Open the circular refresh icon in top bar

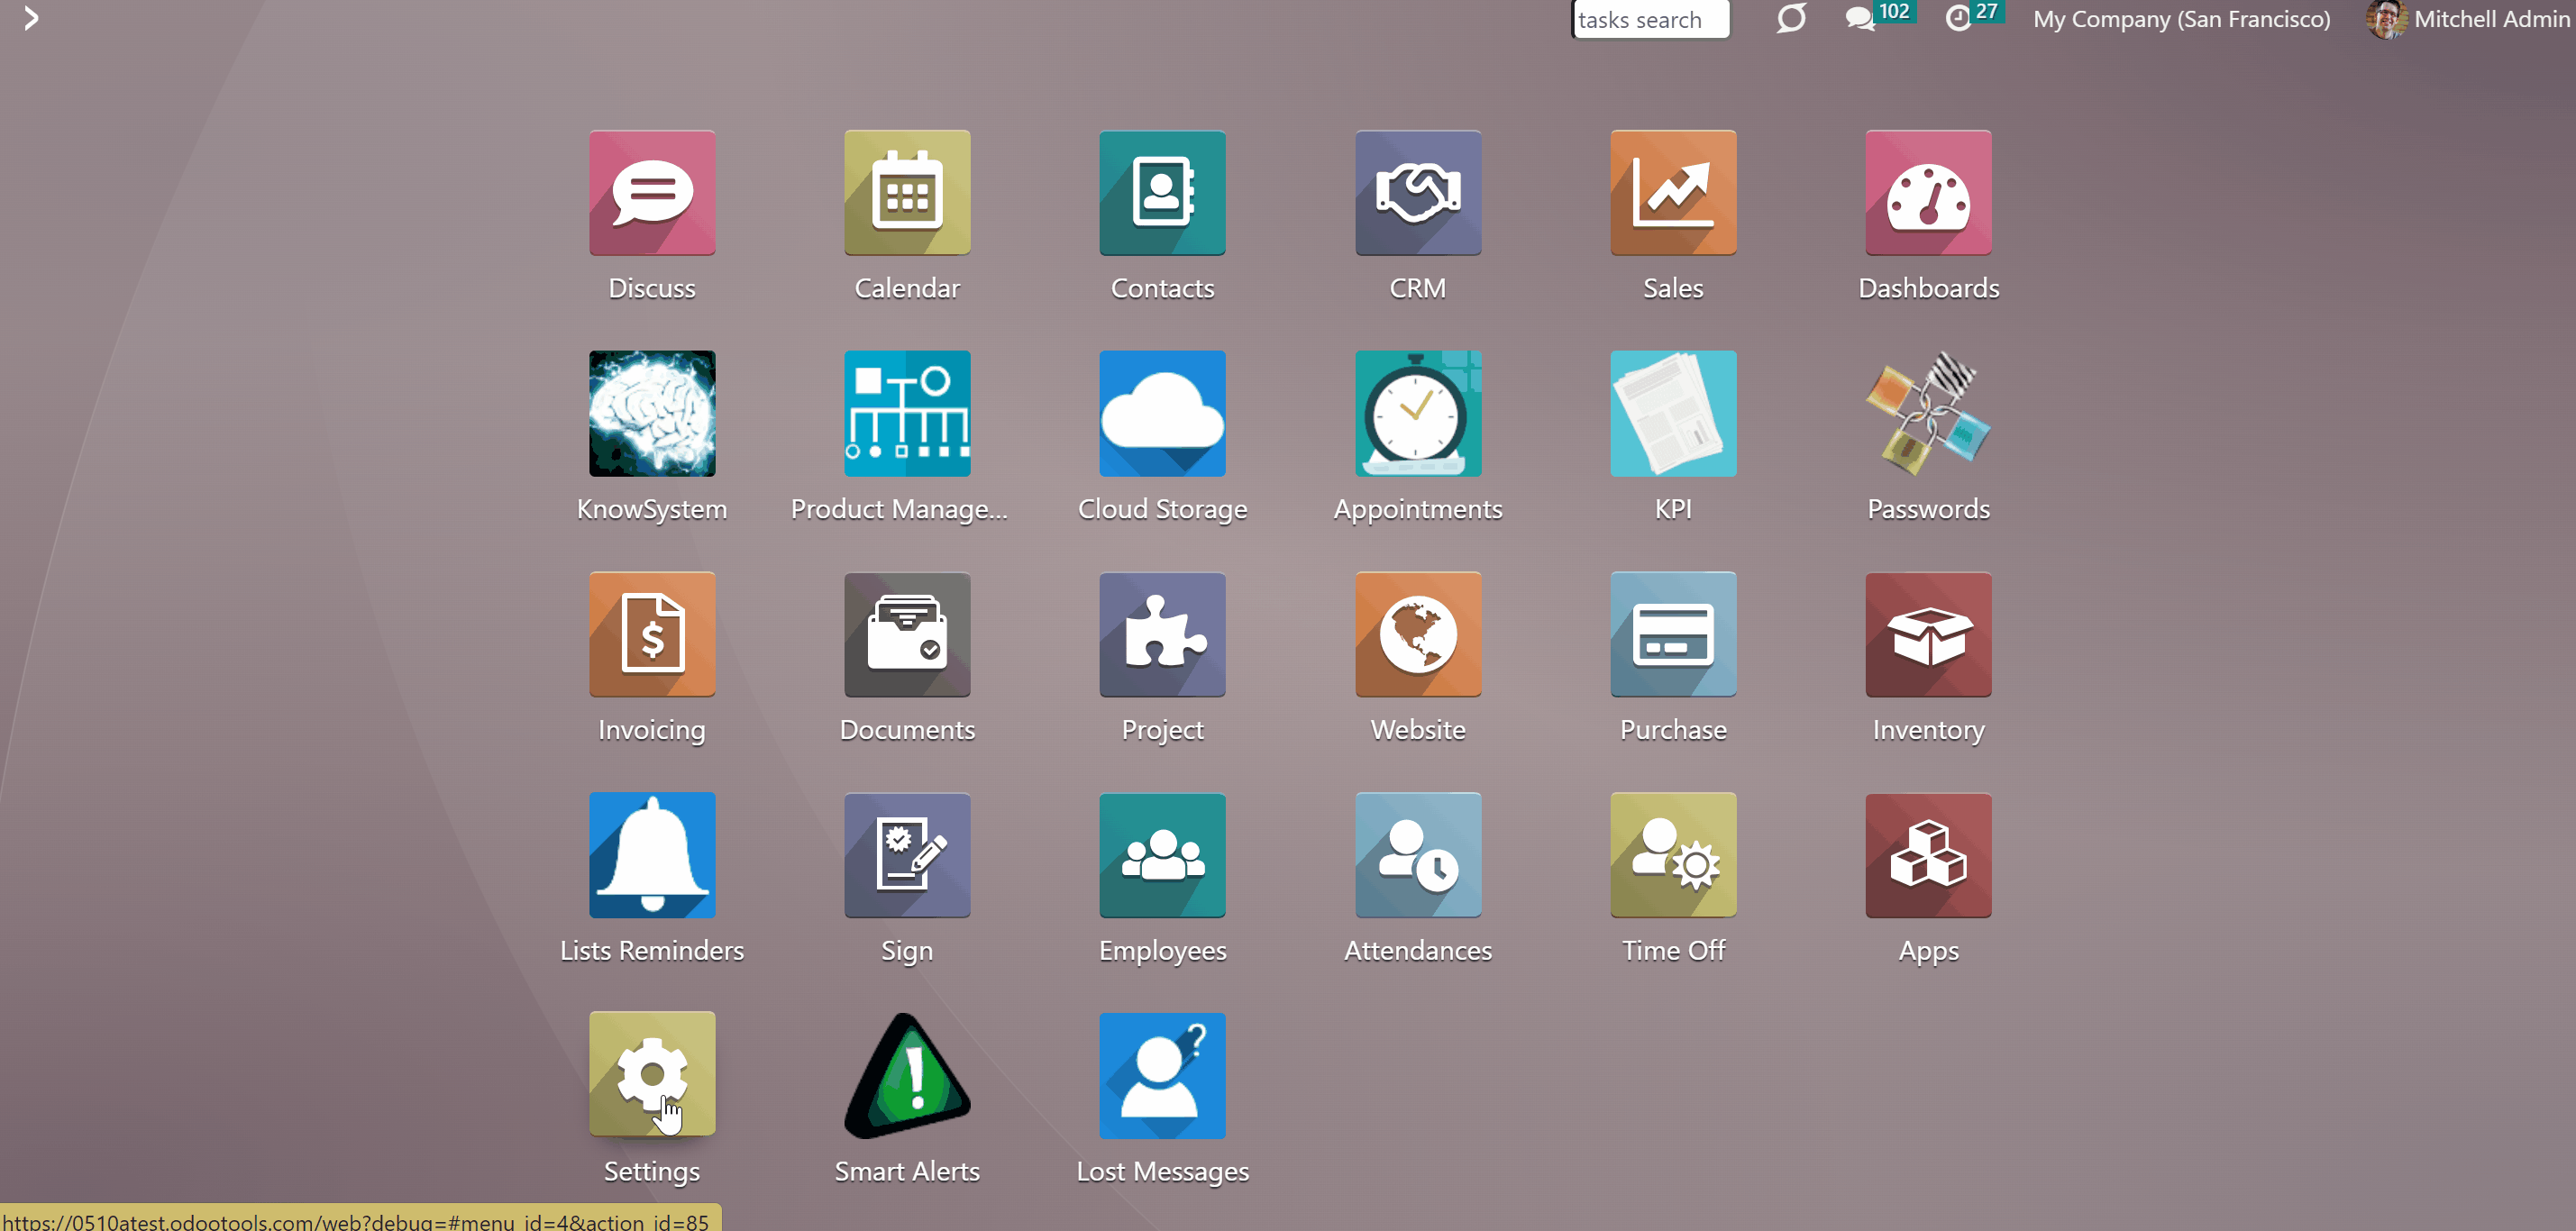coord(1791,18)
